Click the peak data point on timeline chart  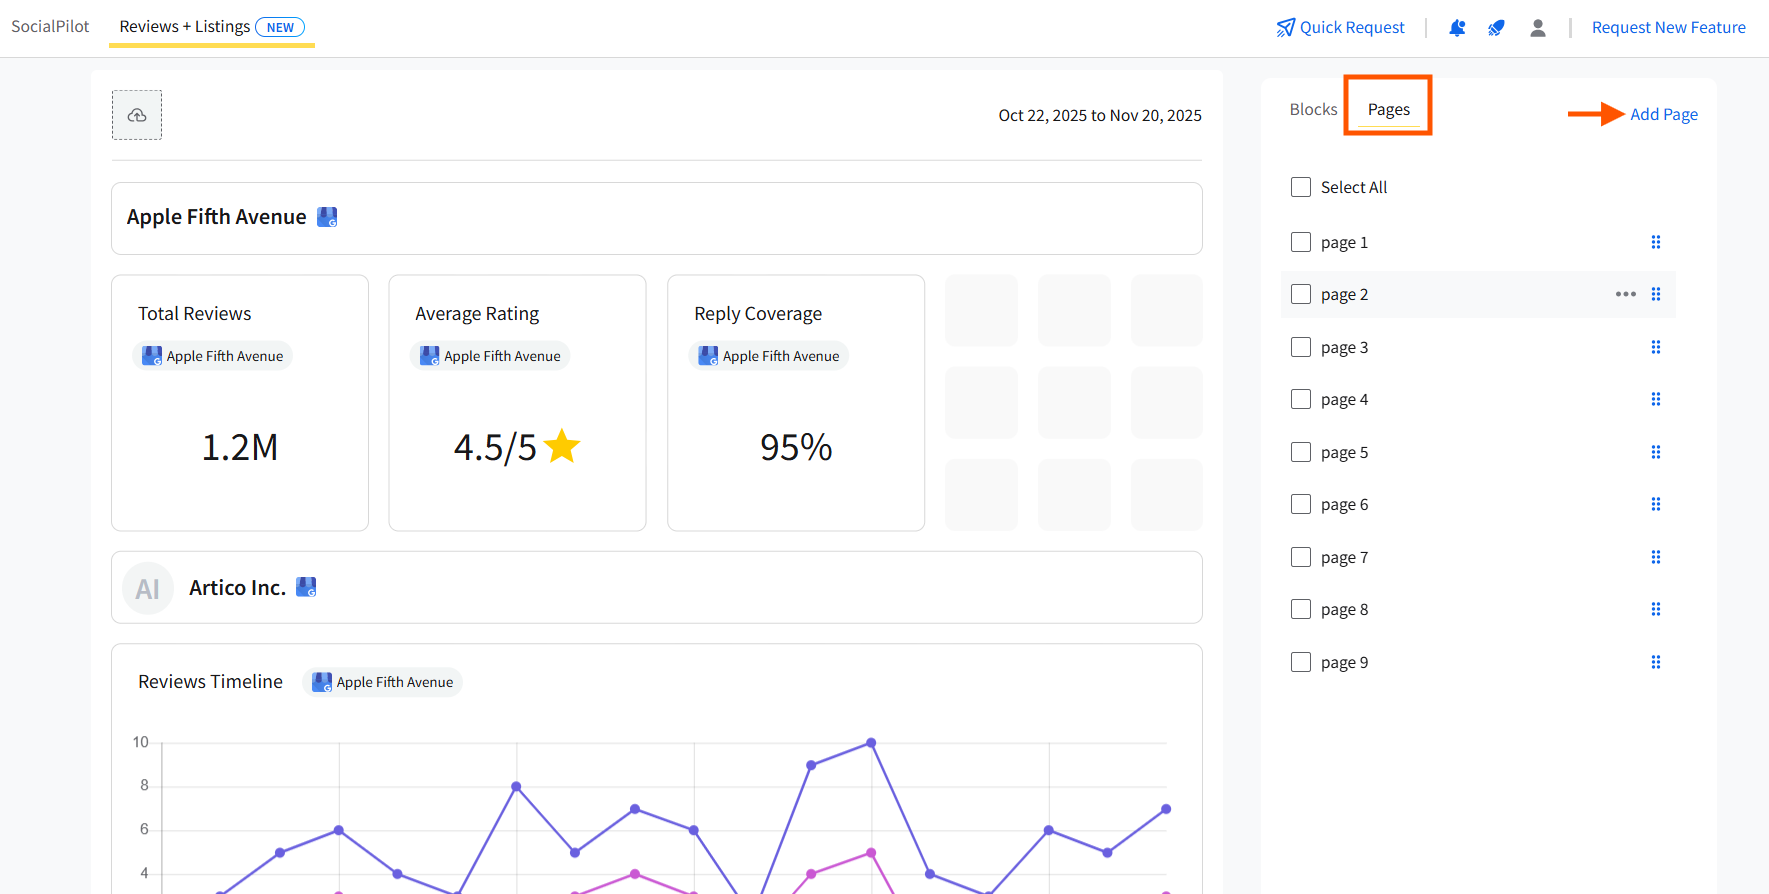[871, 743]
